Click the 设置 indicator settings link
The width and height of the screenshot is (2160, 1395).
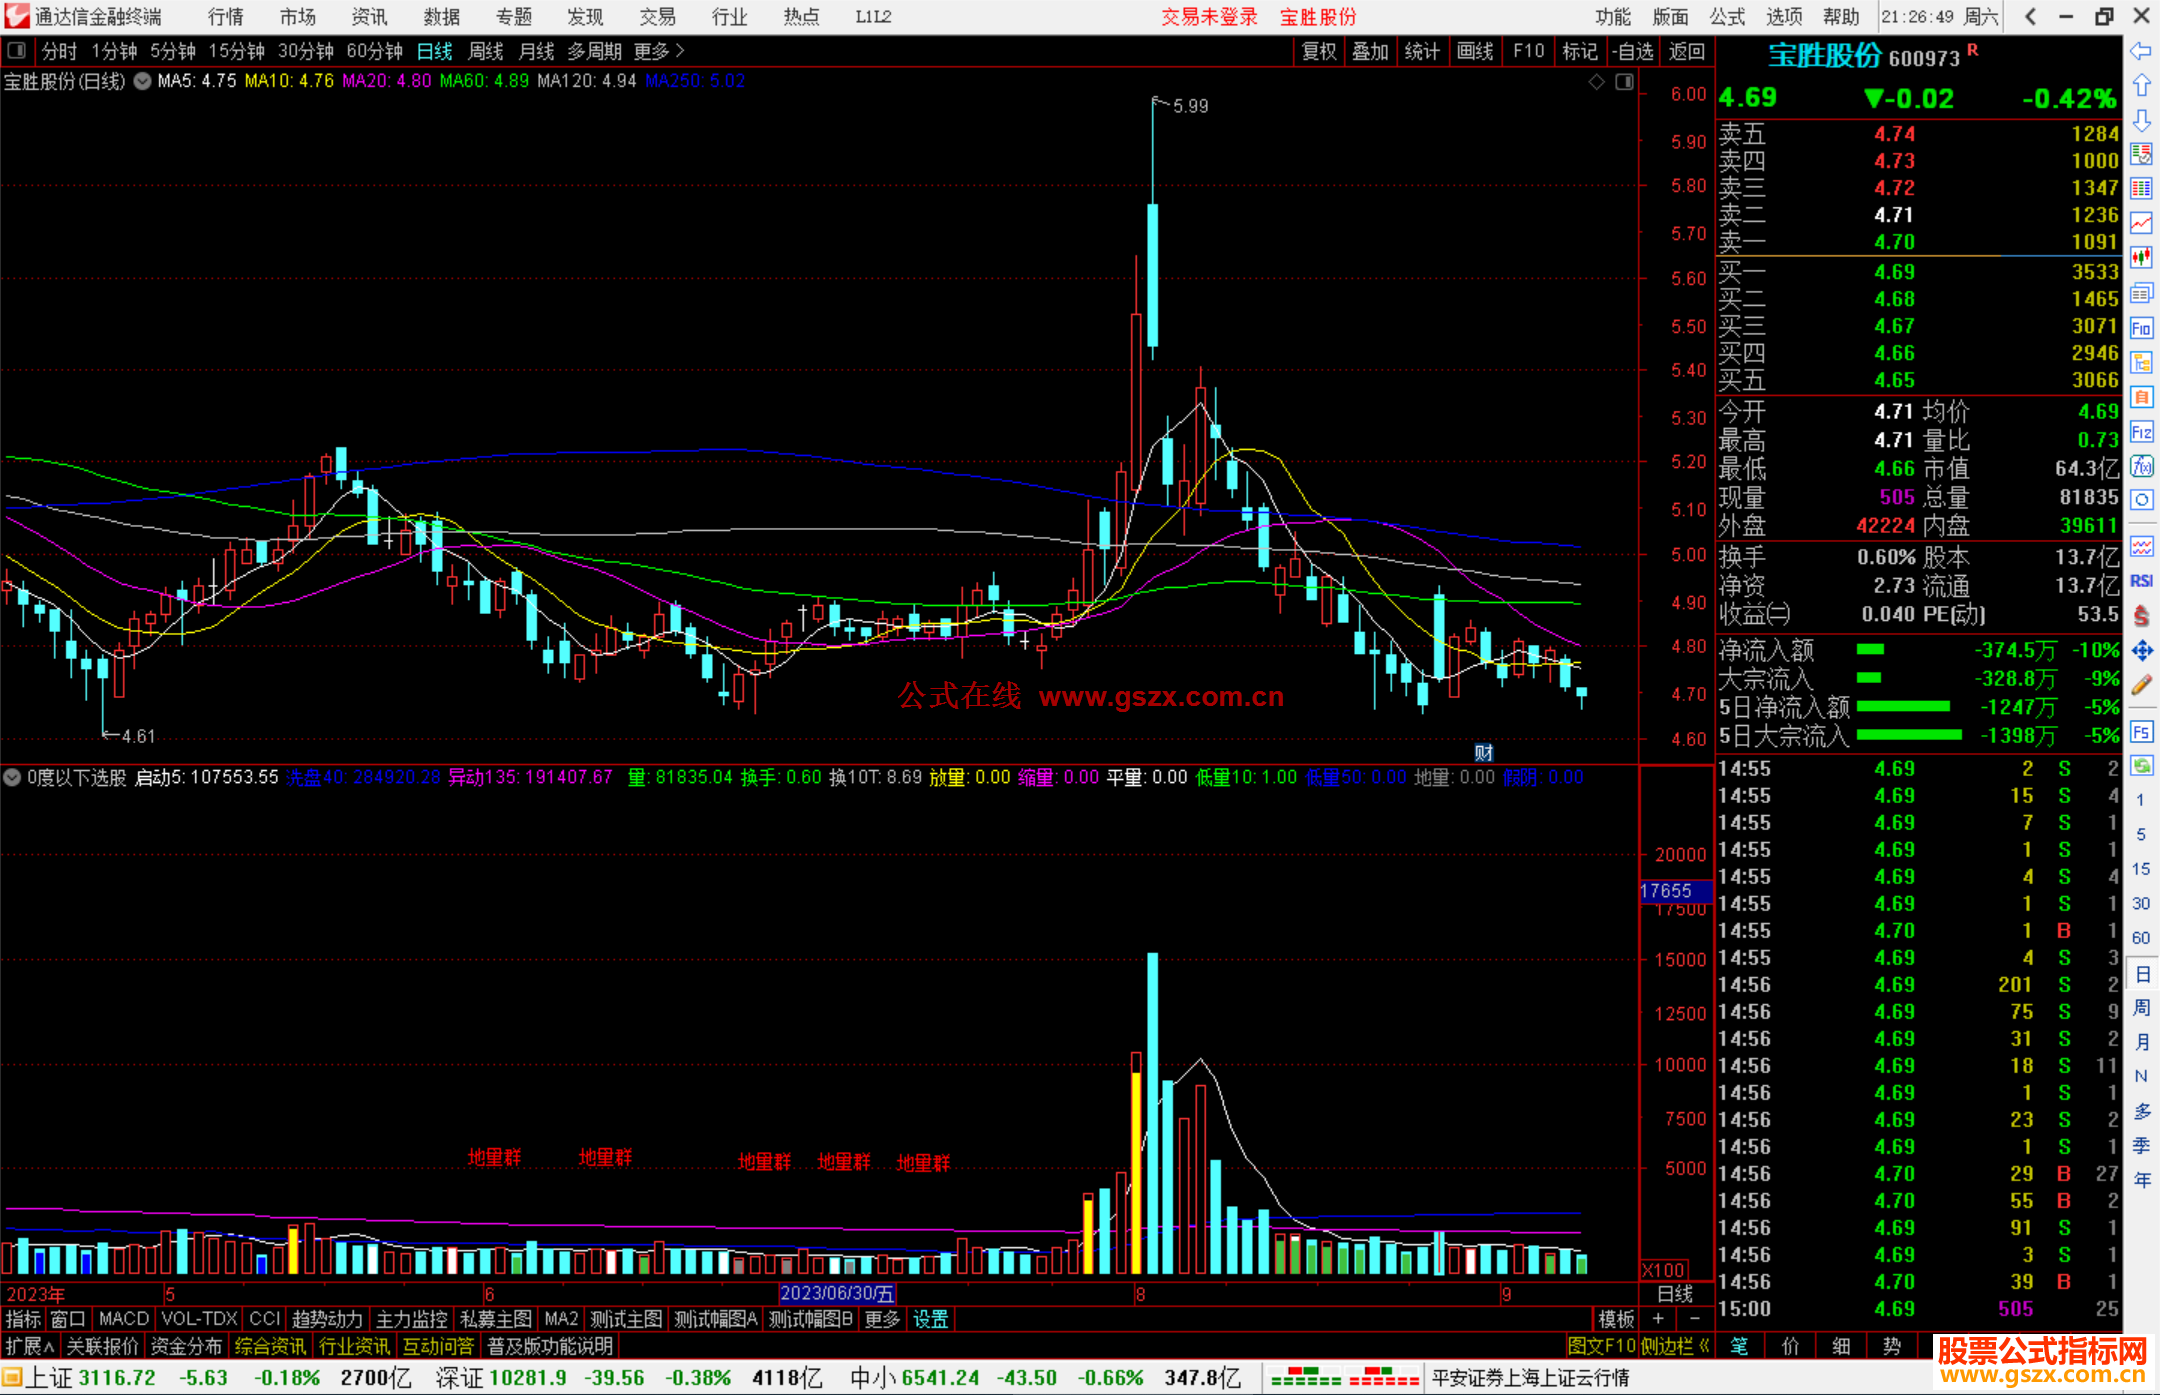[930, 1319]
